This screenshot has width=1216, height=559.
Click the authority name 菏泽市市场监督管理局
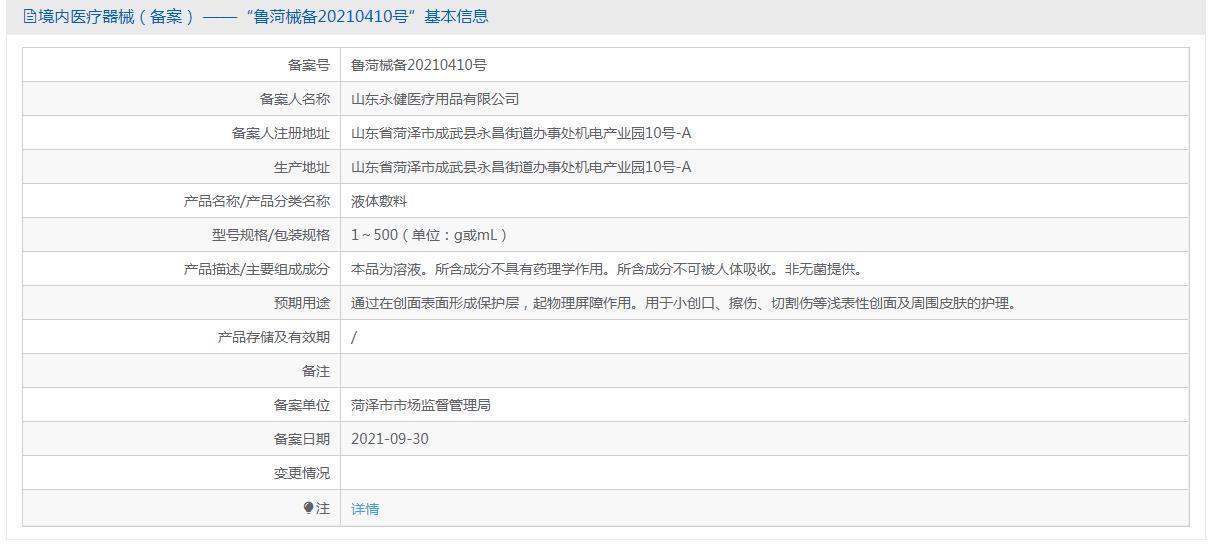(421, 405)
